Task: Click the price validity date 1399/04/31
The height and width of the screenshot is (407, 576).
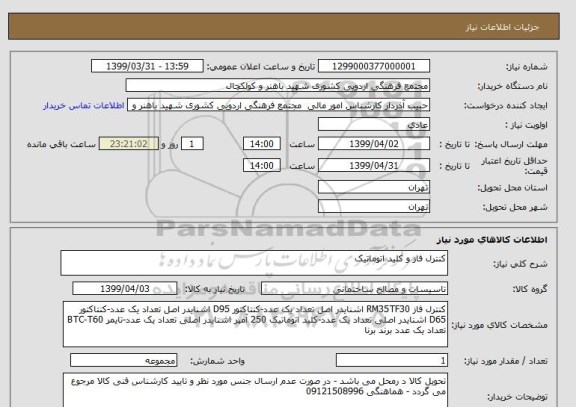Action: click(374, 165)
